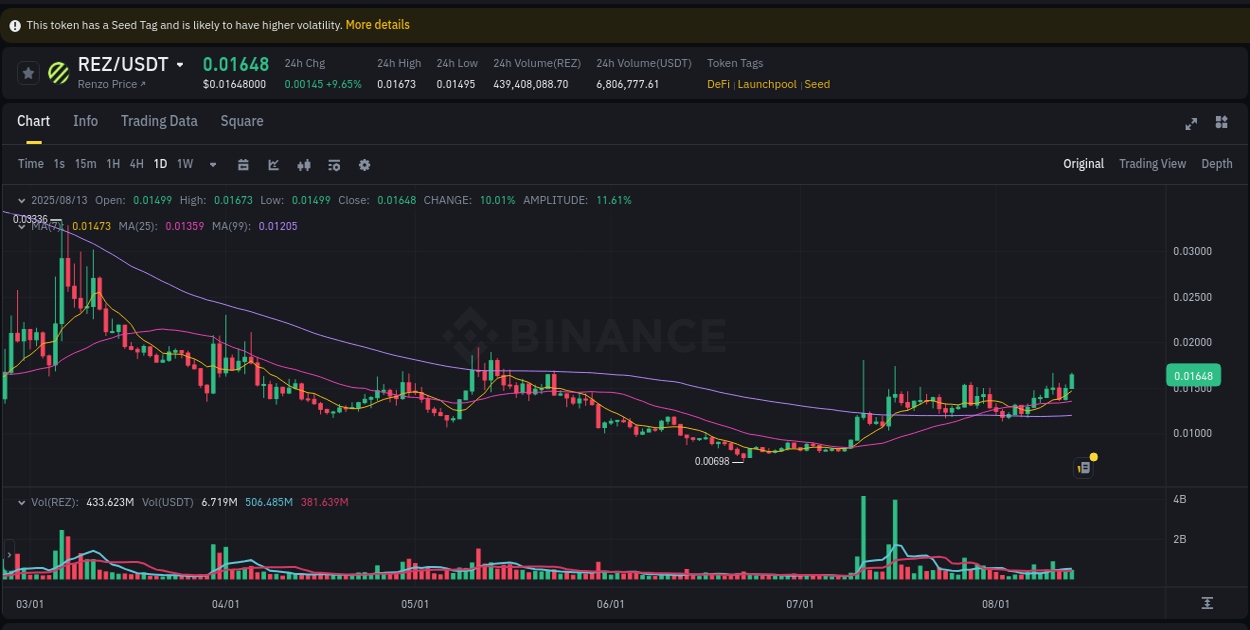Open the indicators list icon

click(334, 164)
